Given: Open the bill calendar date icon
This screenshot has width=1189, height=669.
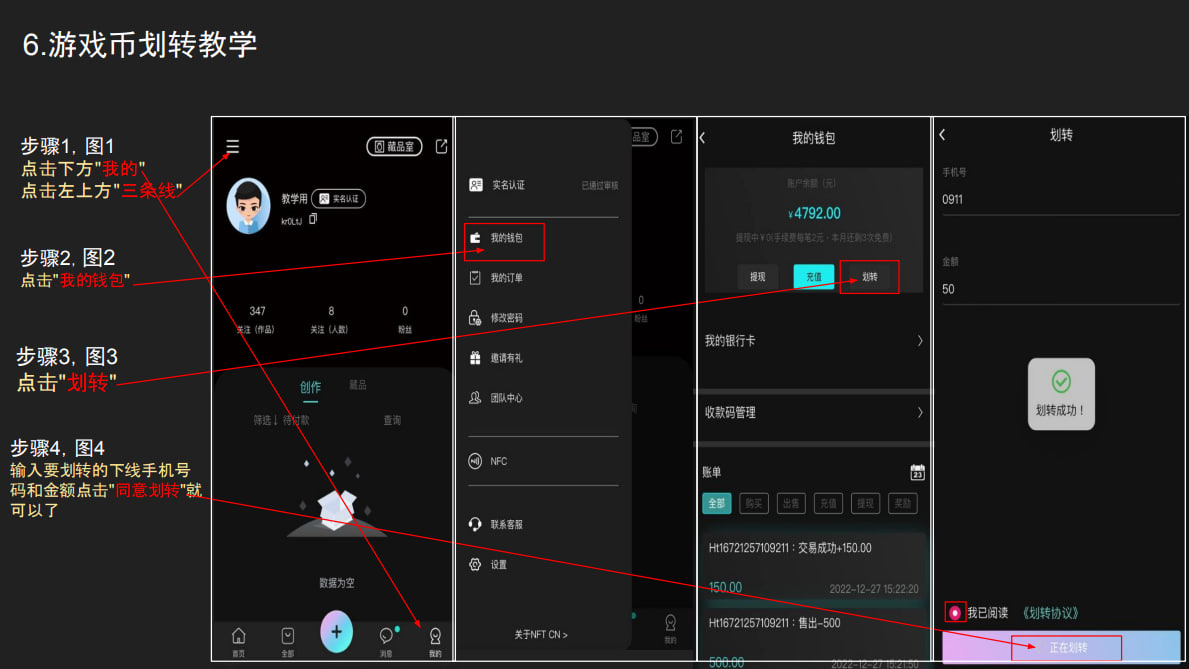Looking at the screenshot, I should [x=917, y=472].
